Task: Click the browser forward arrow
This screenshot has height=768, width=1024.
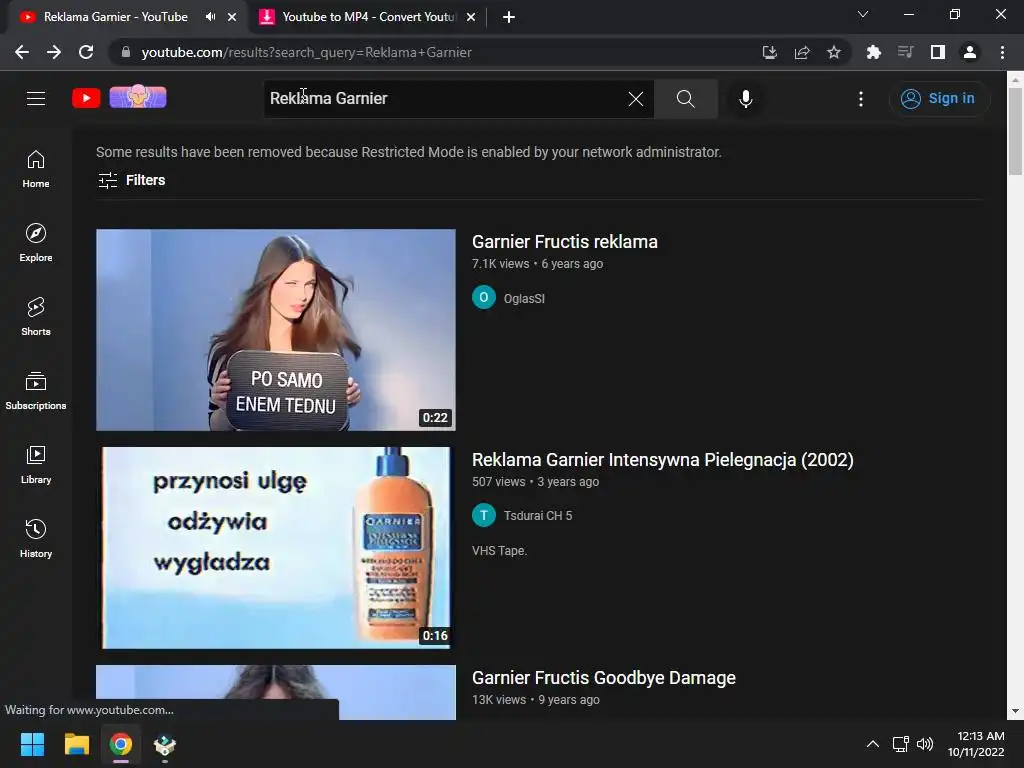Action: click(x=54, y=52)
